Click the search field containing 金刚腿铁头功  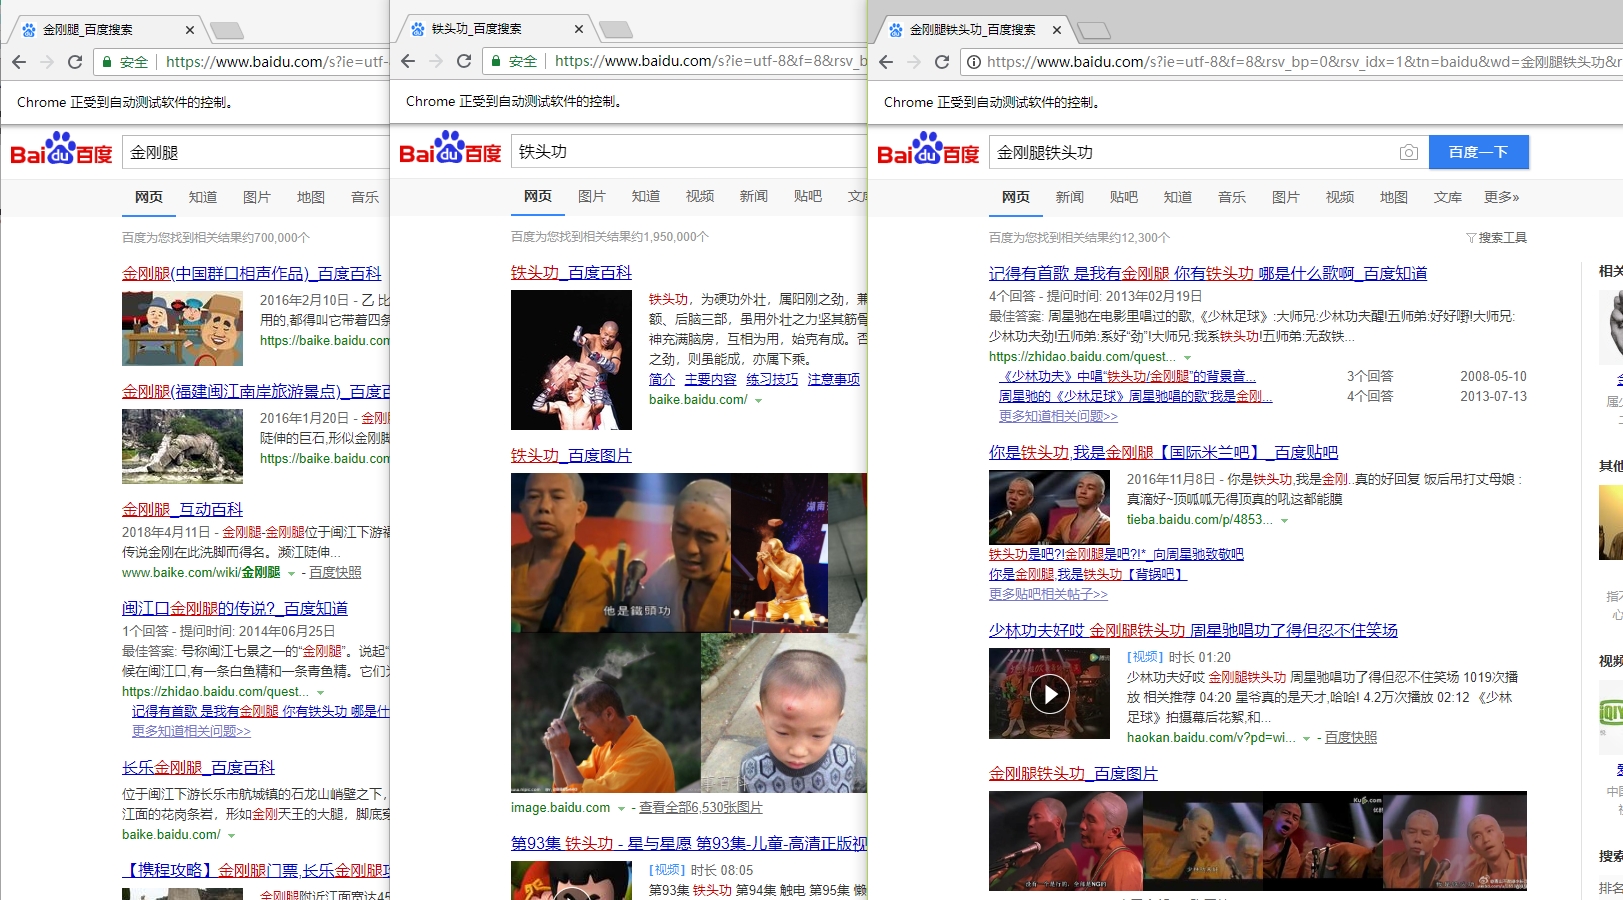[x=1190, y=152]
